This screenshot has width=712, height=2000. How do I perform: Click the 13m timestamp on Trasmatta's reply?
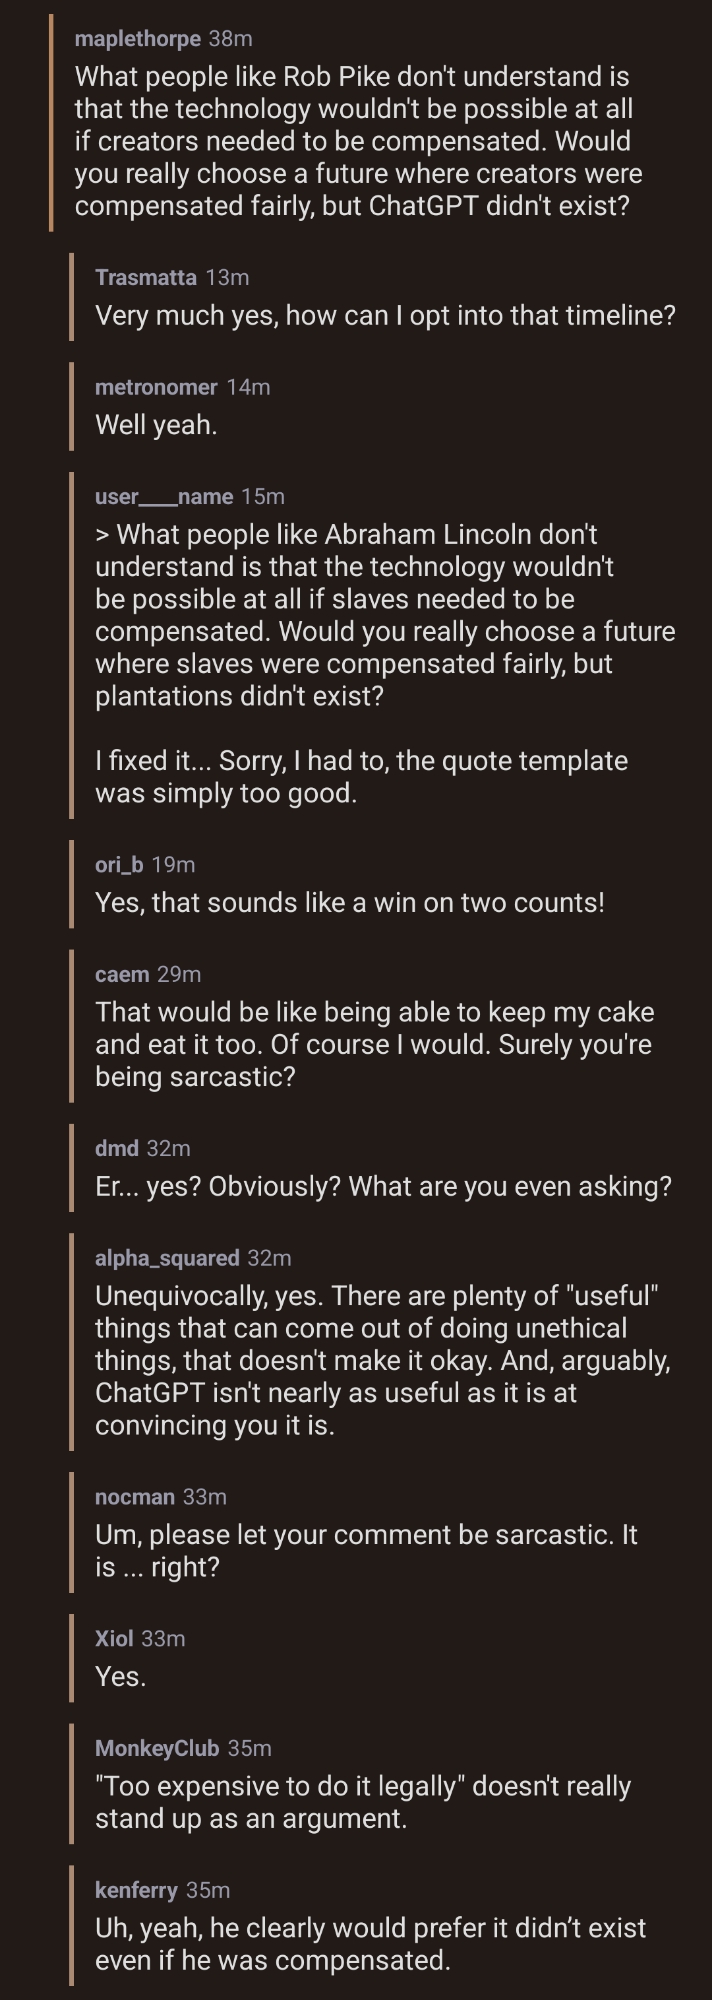(227, 278)
